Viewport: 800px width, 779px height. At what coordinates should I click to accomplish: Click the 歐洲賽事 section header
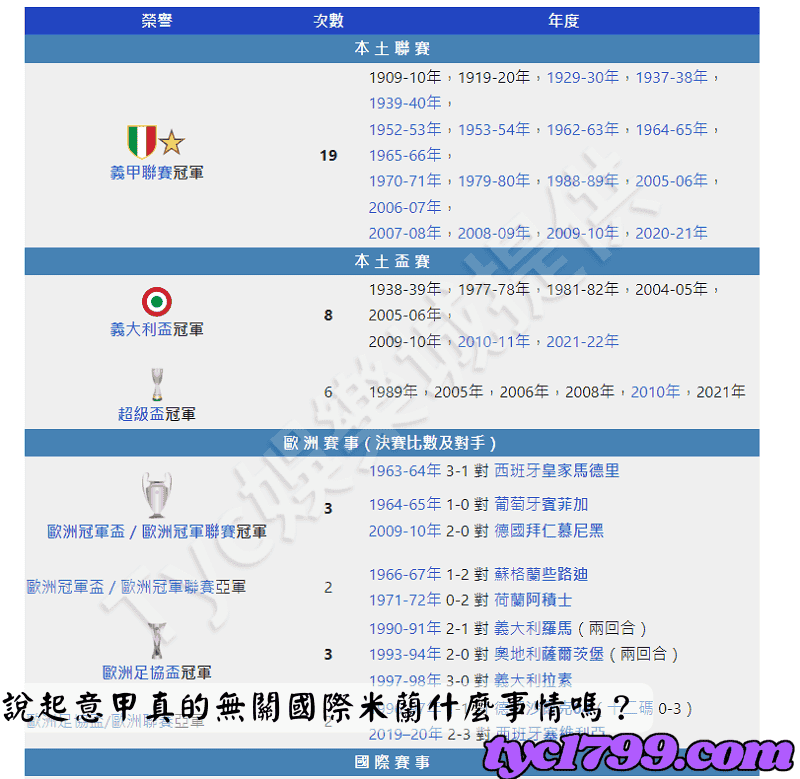[392, 442]
